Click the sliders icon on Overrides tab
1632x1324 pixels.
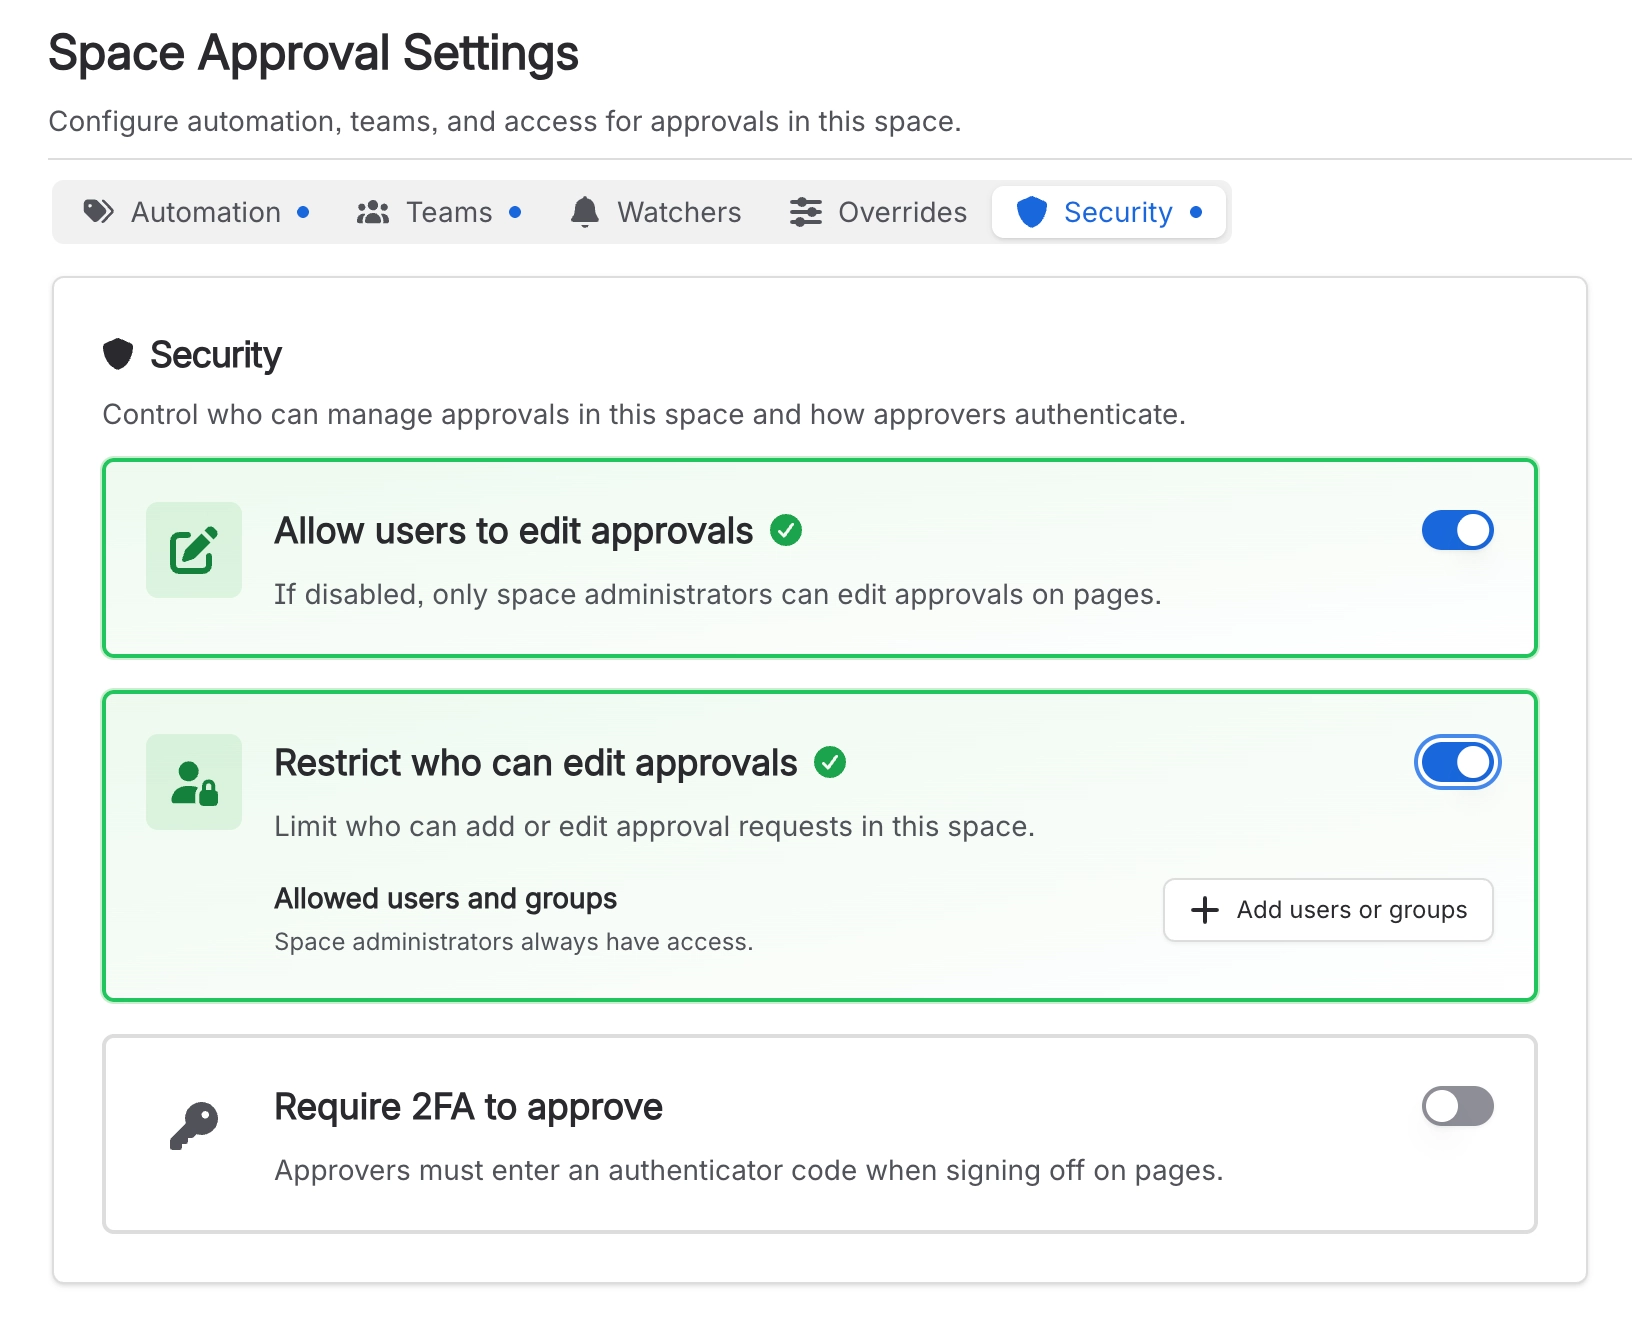[806, 212]
